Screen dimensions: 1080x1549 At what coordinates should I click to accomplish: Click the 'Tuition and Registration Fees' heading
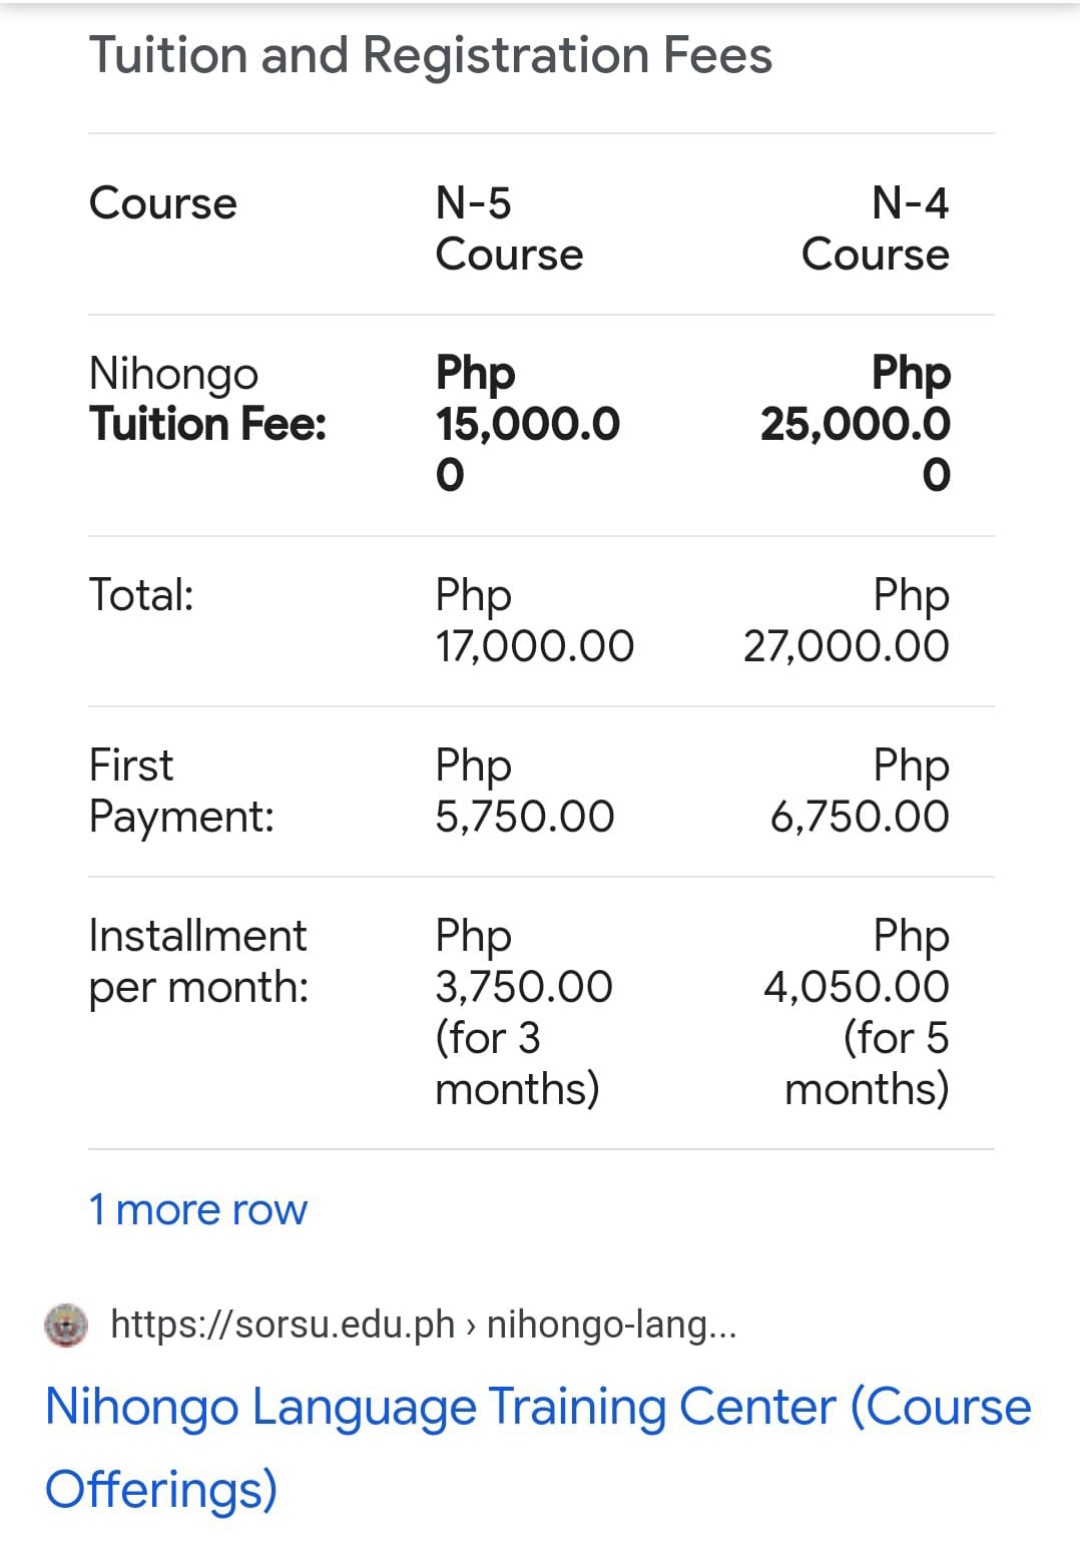click(431, 55)
